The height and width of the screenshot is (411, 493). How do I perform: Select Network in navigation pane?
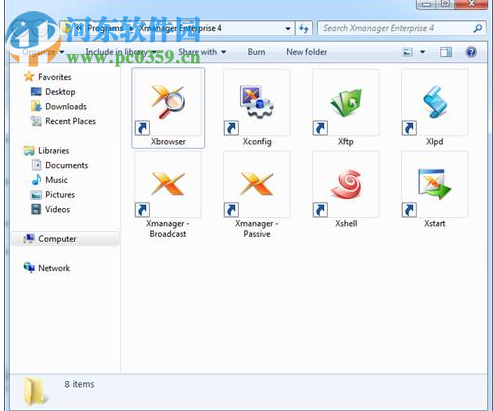point(47,268)
